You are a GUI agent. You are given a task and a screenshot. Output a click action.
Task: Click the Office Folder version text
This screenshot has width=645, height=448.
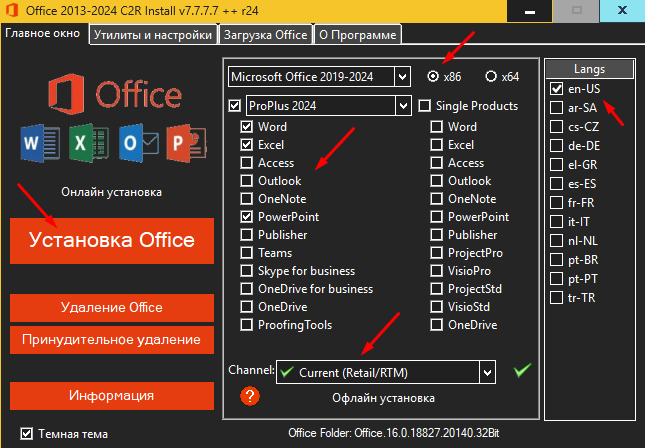pyautogui.click(x=394, y=433)
